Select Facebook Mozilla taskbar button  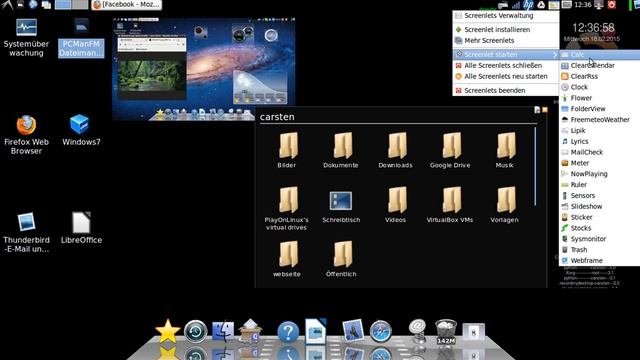pyautogui.click(x=126, y=5)
